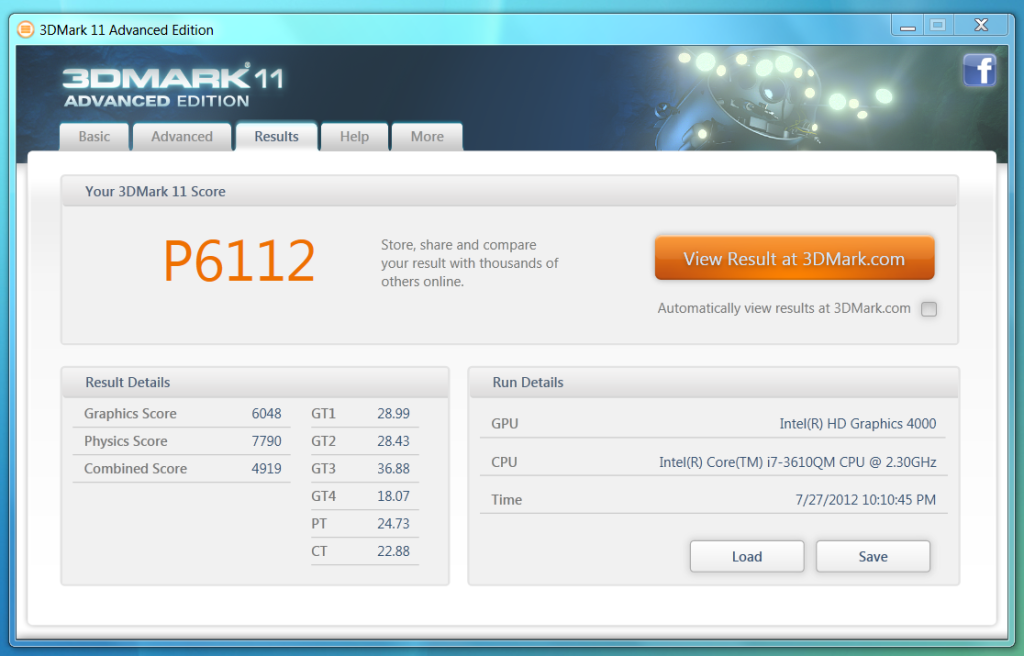
Task: Click the GT4 result 18.07
Action: click(393, 496)
